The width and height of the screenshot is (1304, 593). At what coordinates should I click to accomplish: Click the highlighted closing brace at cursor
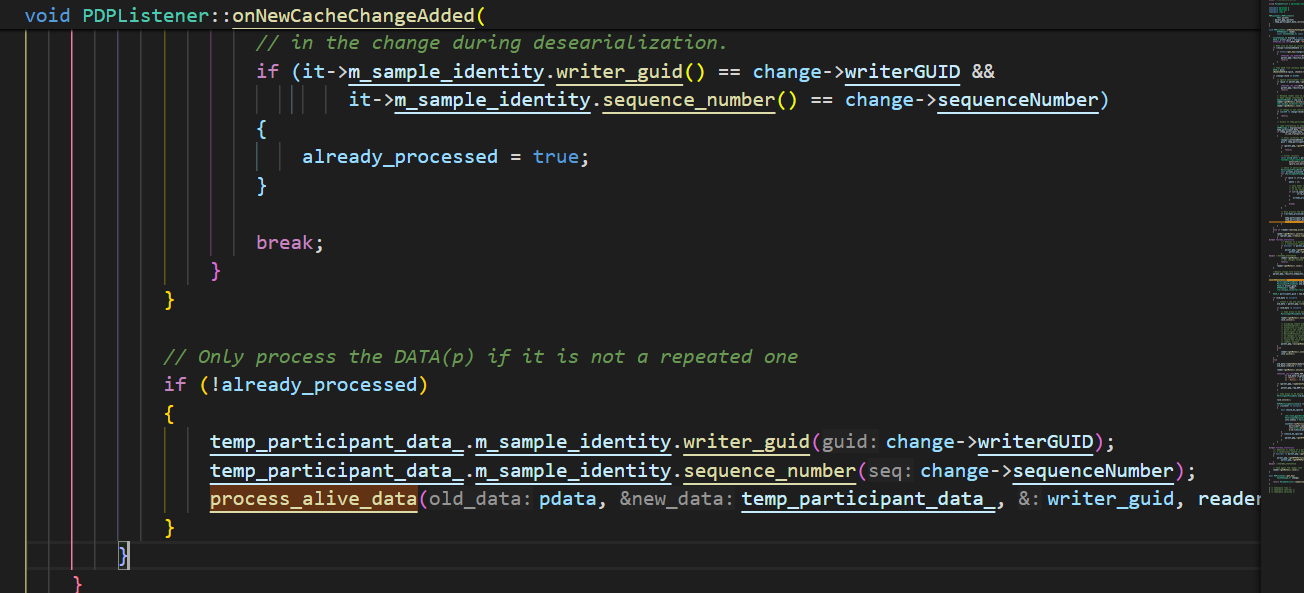pos(123,555)
